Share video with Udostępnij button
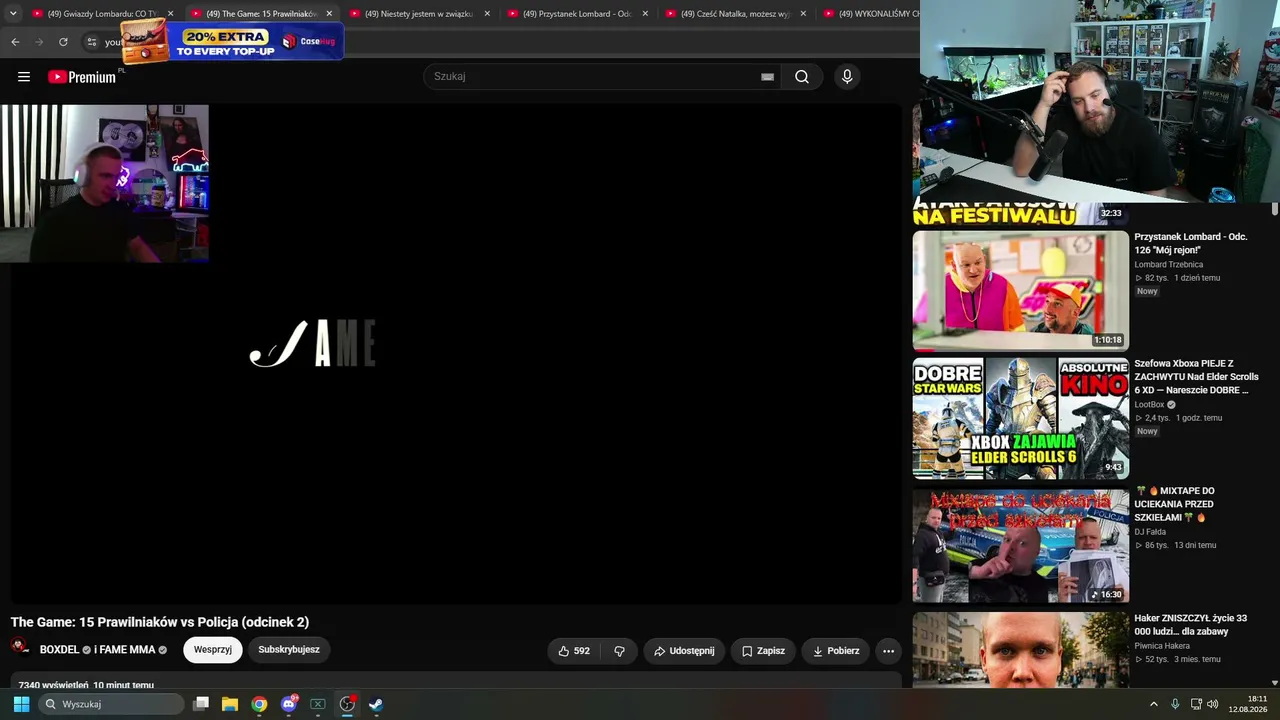 pyautogui.click(x=684, y=651)
